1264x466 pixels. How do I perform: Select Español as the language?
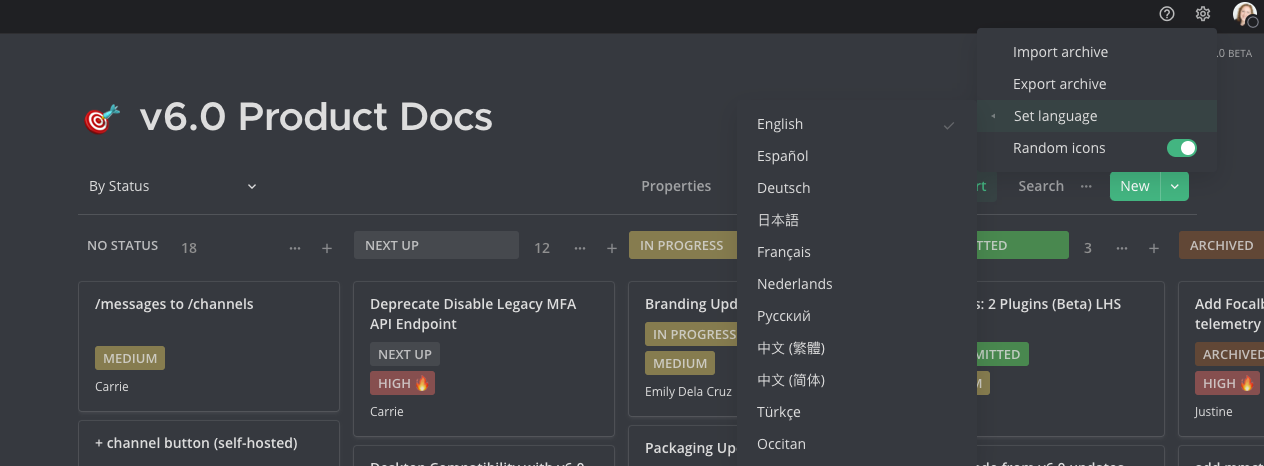coord(856,156)
